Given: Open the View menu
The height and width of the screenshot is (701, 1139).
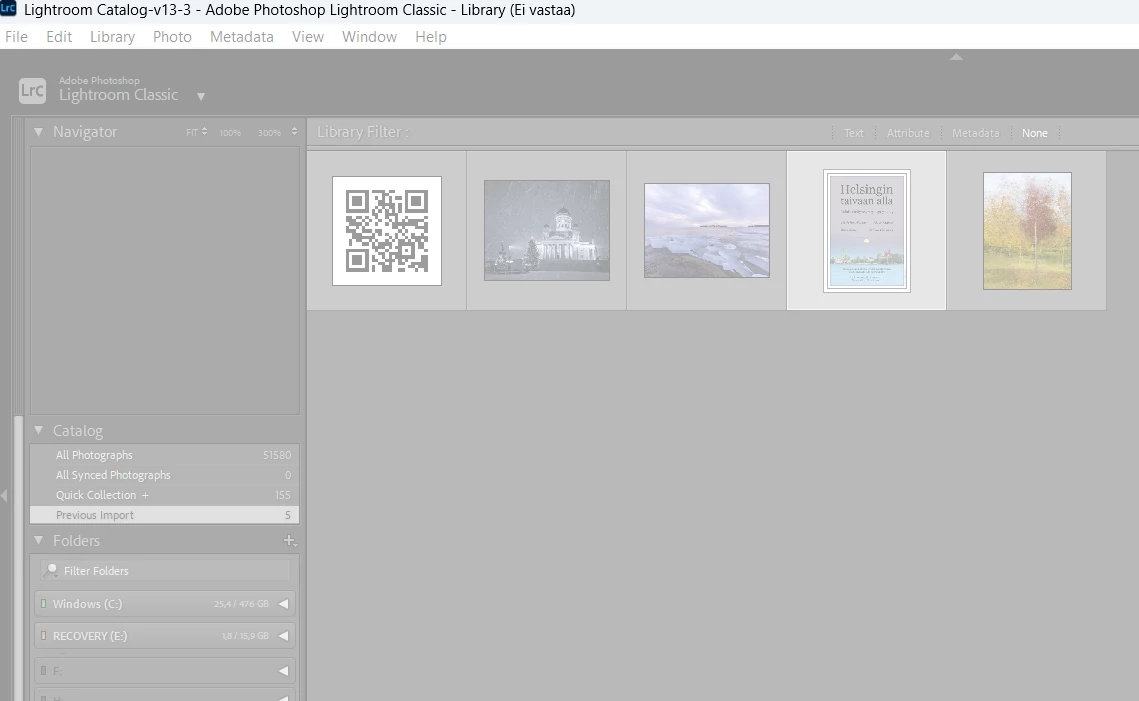Looking at the screenshot, I should [308, 36].
